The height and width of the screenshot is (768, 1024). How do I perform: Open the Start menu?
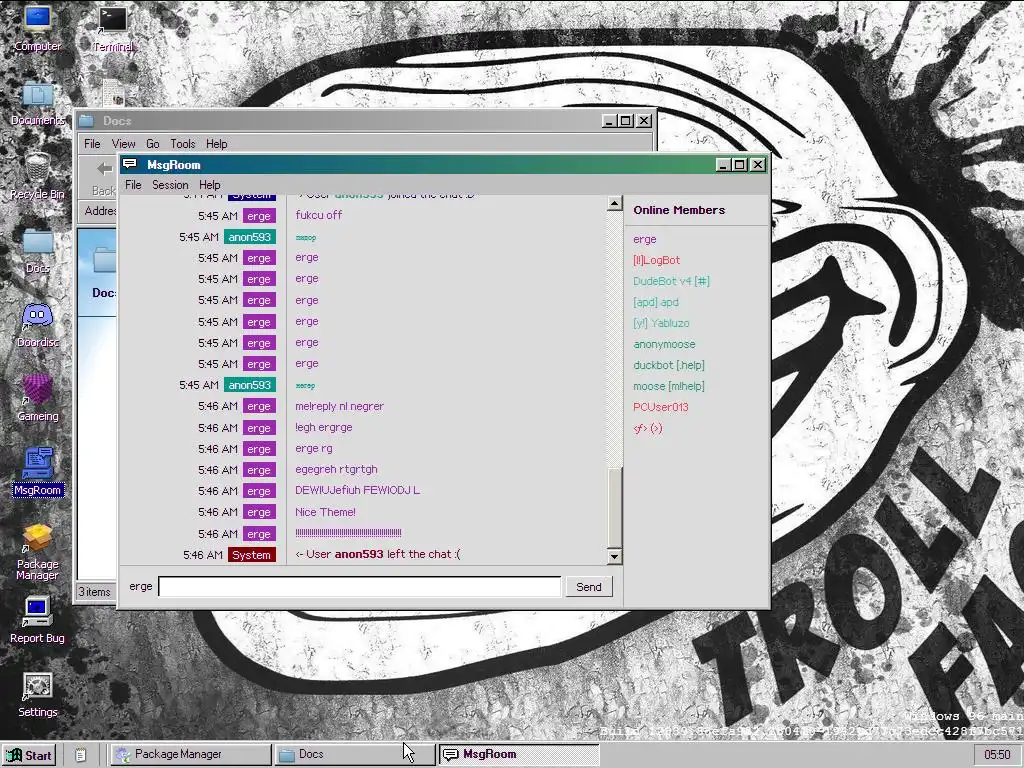click(29, 755)
